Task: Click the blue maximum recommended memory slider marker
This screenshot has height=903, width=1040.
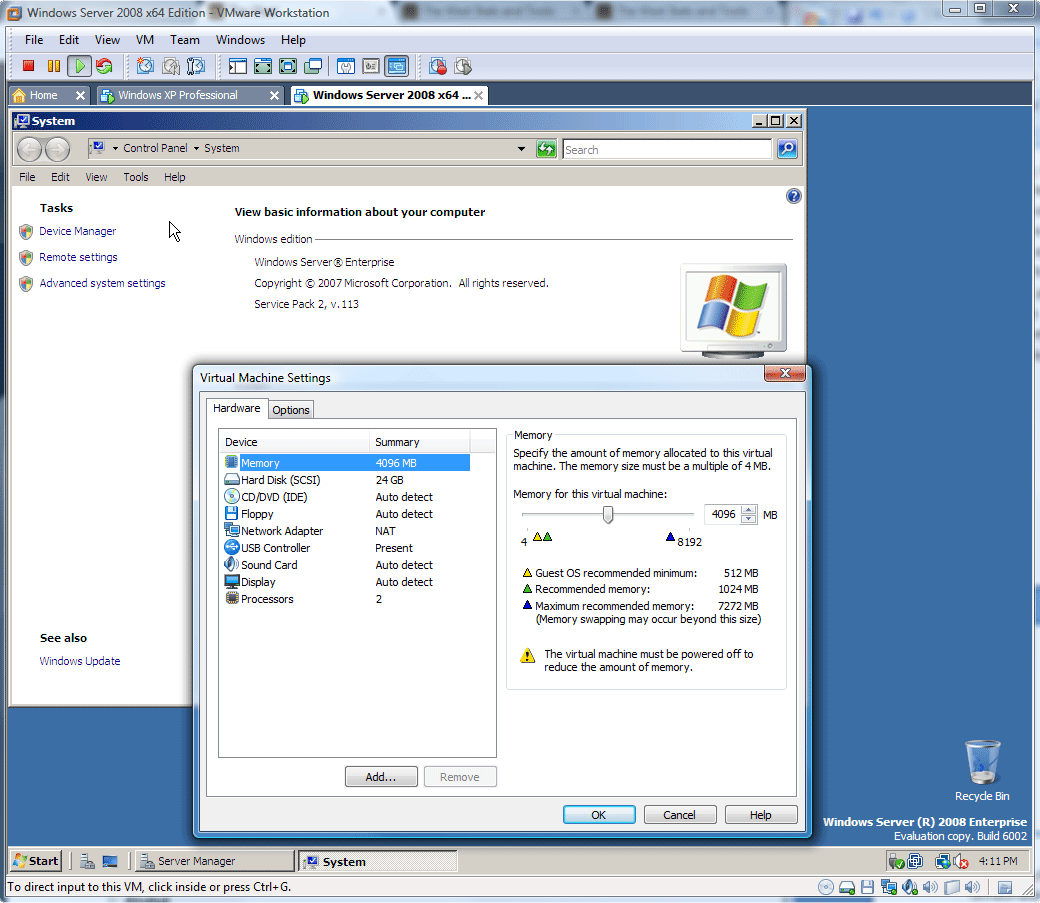Action: [x=671, y=537]
